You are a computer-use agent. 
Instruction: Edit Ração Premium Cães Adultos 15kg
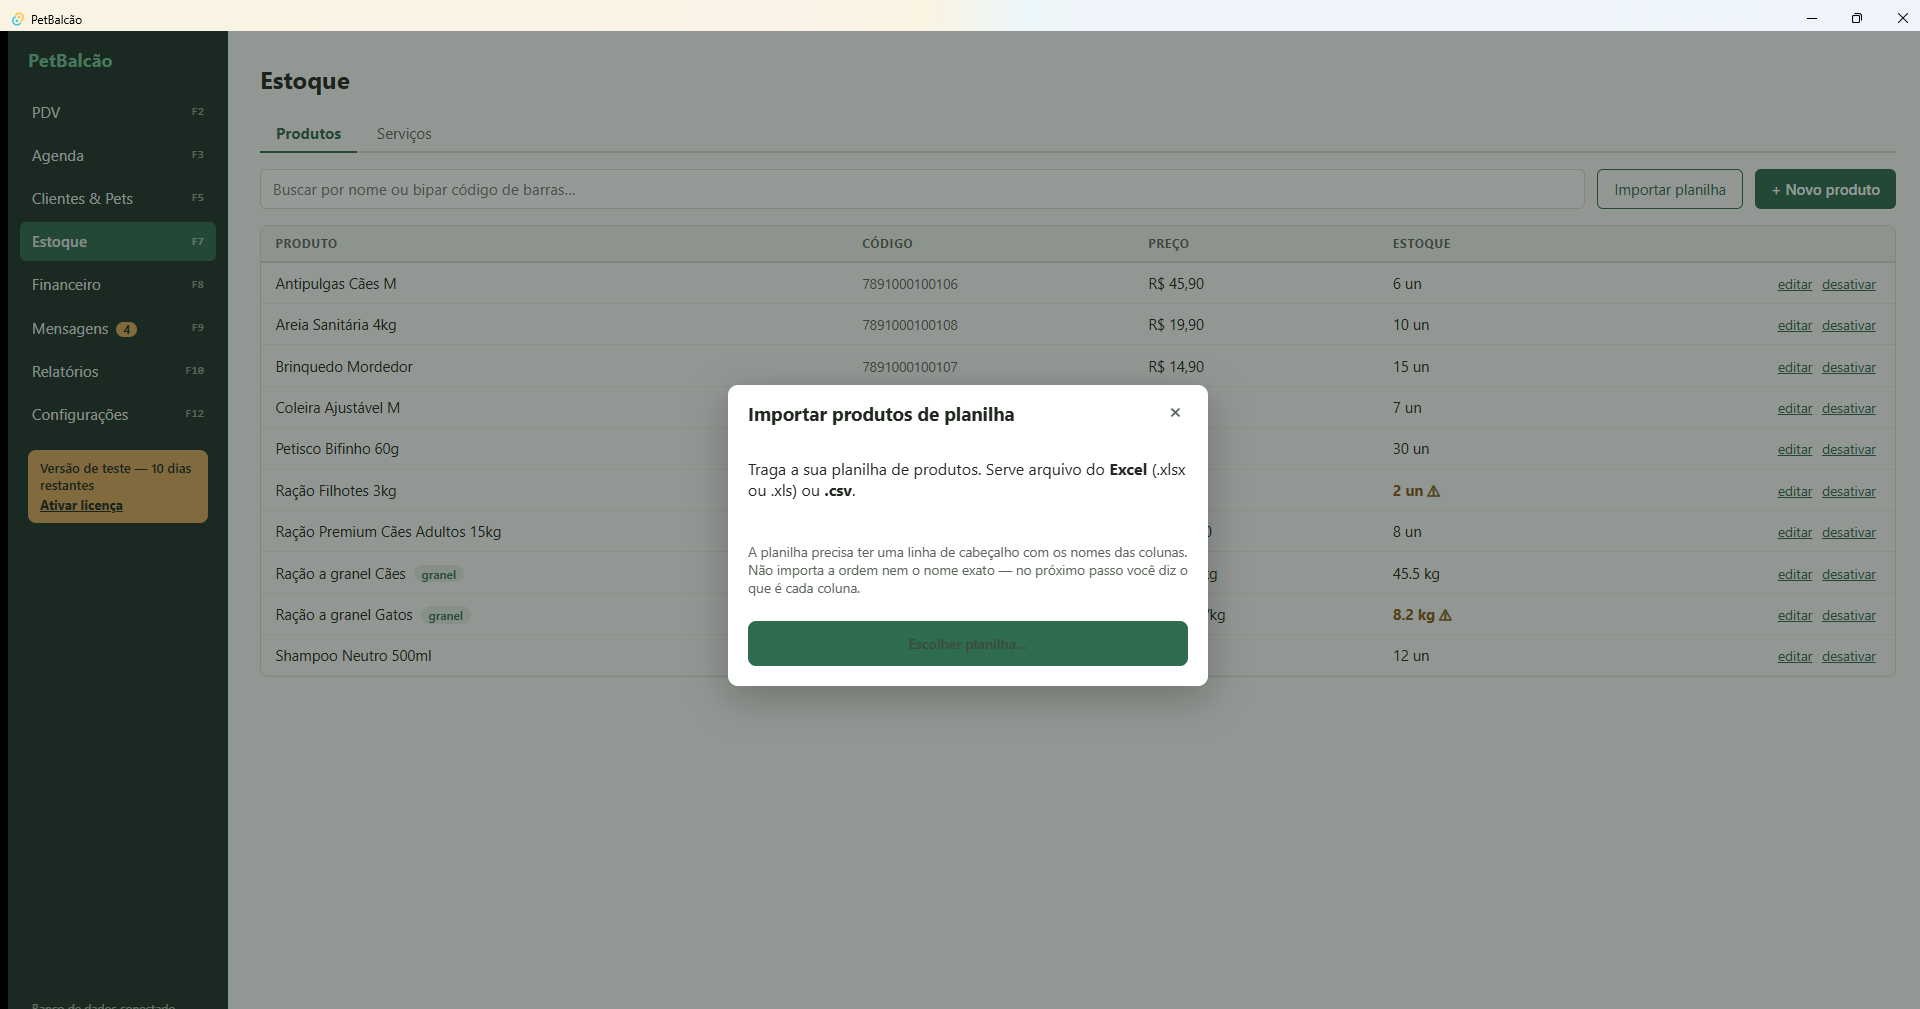point(1795,533)
